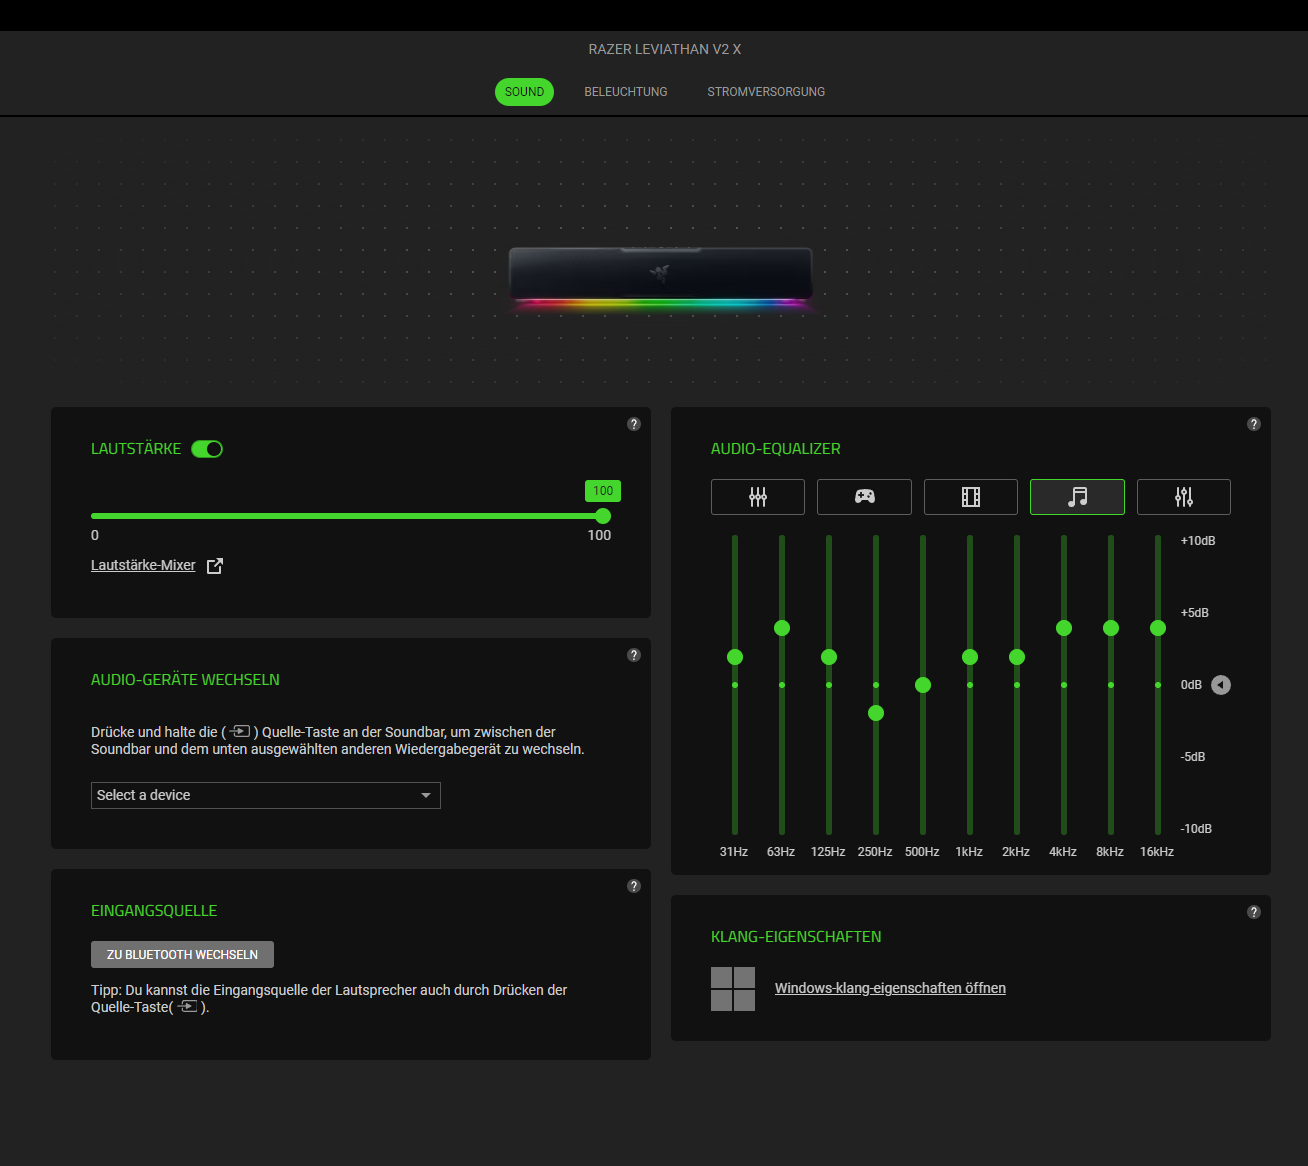
Task: Click the green 100 volume value badge
Action: (603, 491)
